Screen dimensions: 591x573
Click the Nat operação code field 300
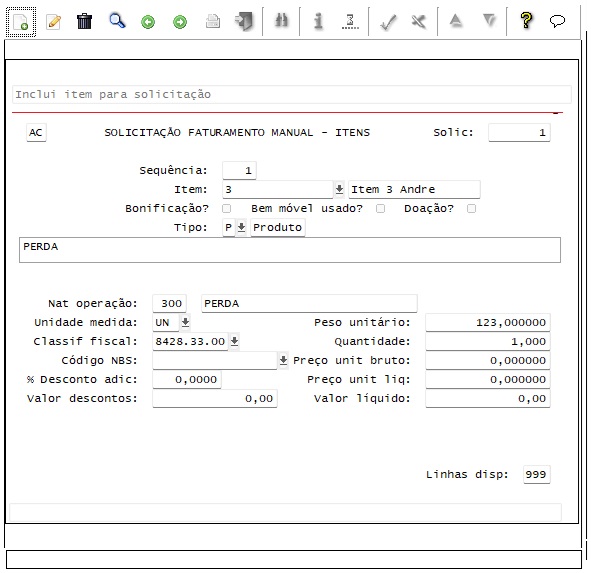click(169, 303)
